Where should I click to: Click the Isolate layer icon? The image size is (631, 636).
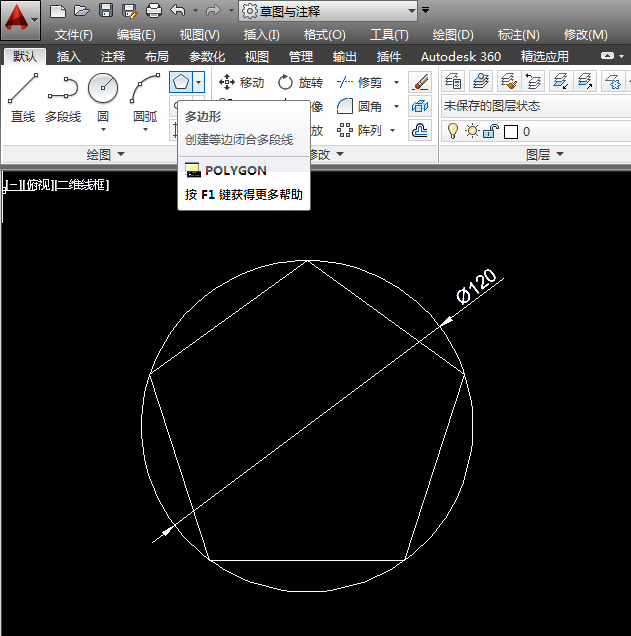[560, 81]
